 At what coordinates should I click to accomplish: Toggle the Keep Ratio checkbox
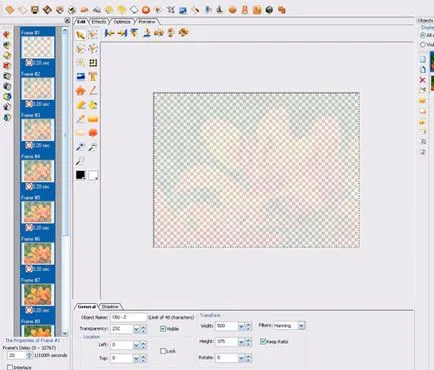pyautogui.click(x=263, y=341)
